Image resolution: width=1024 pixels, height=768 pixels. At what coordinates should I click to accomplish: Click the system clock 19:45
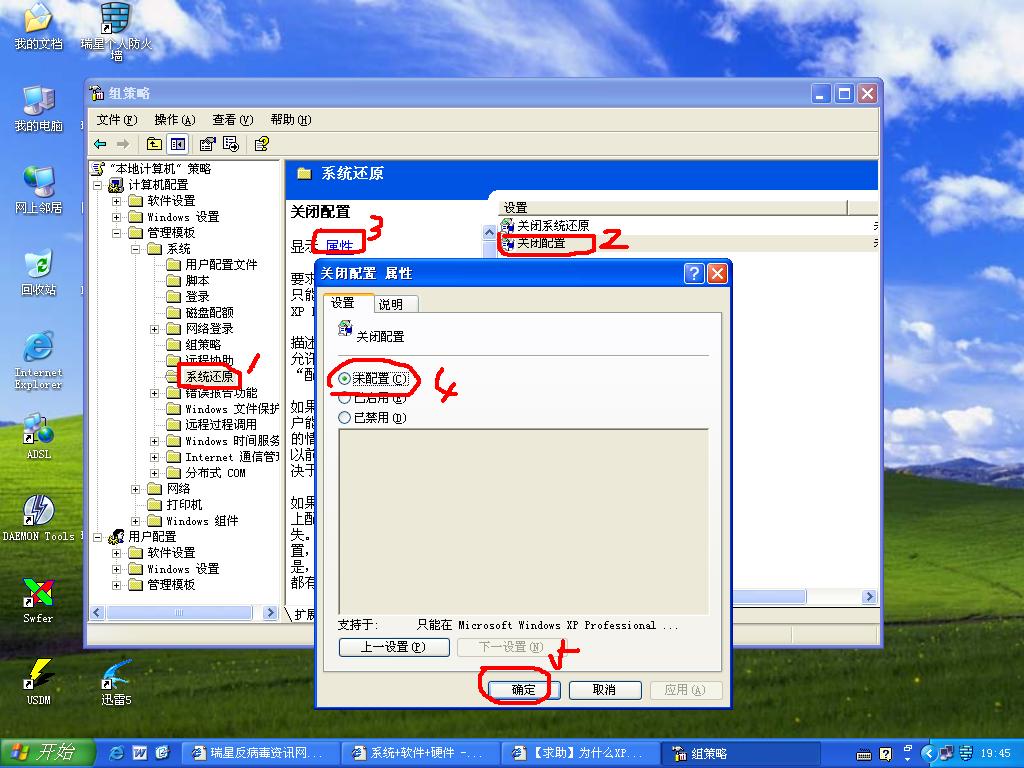[997, 753]
